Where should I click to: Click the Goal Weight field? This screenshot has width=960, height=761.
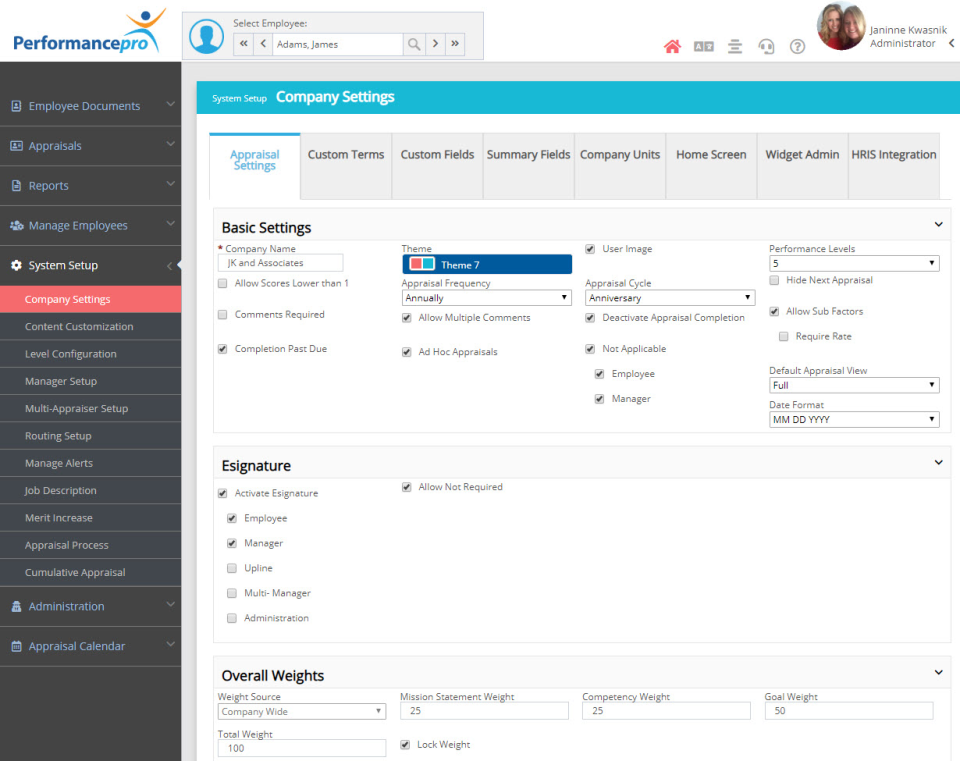click(849, 711)
